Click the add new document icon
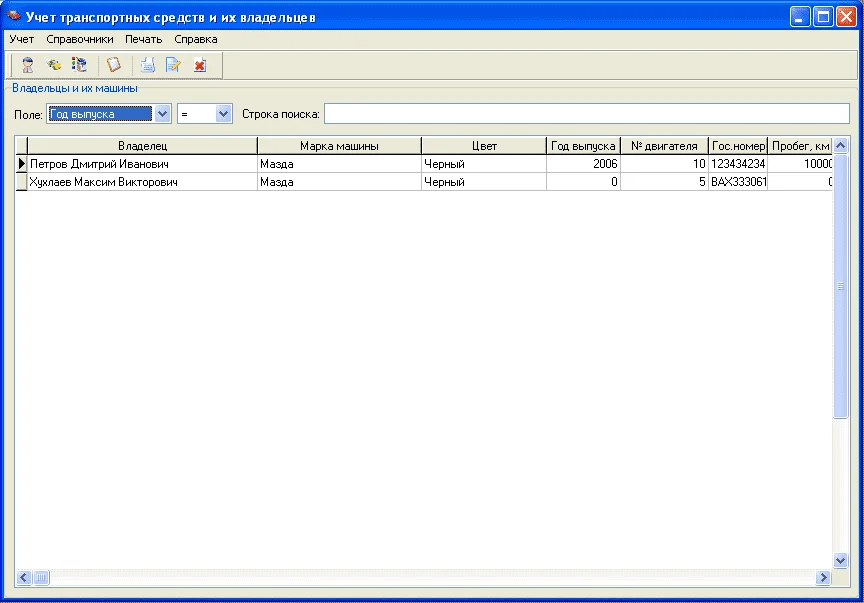 (147, 65)
